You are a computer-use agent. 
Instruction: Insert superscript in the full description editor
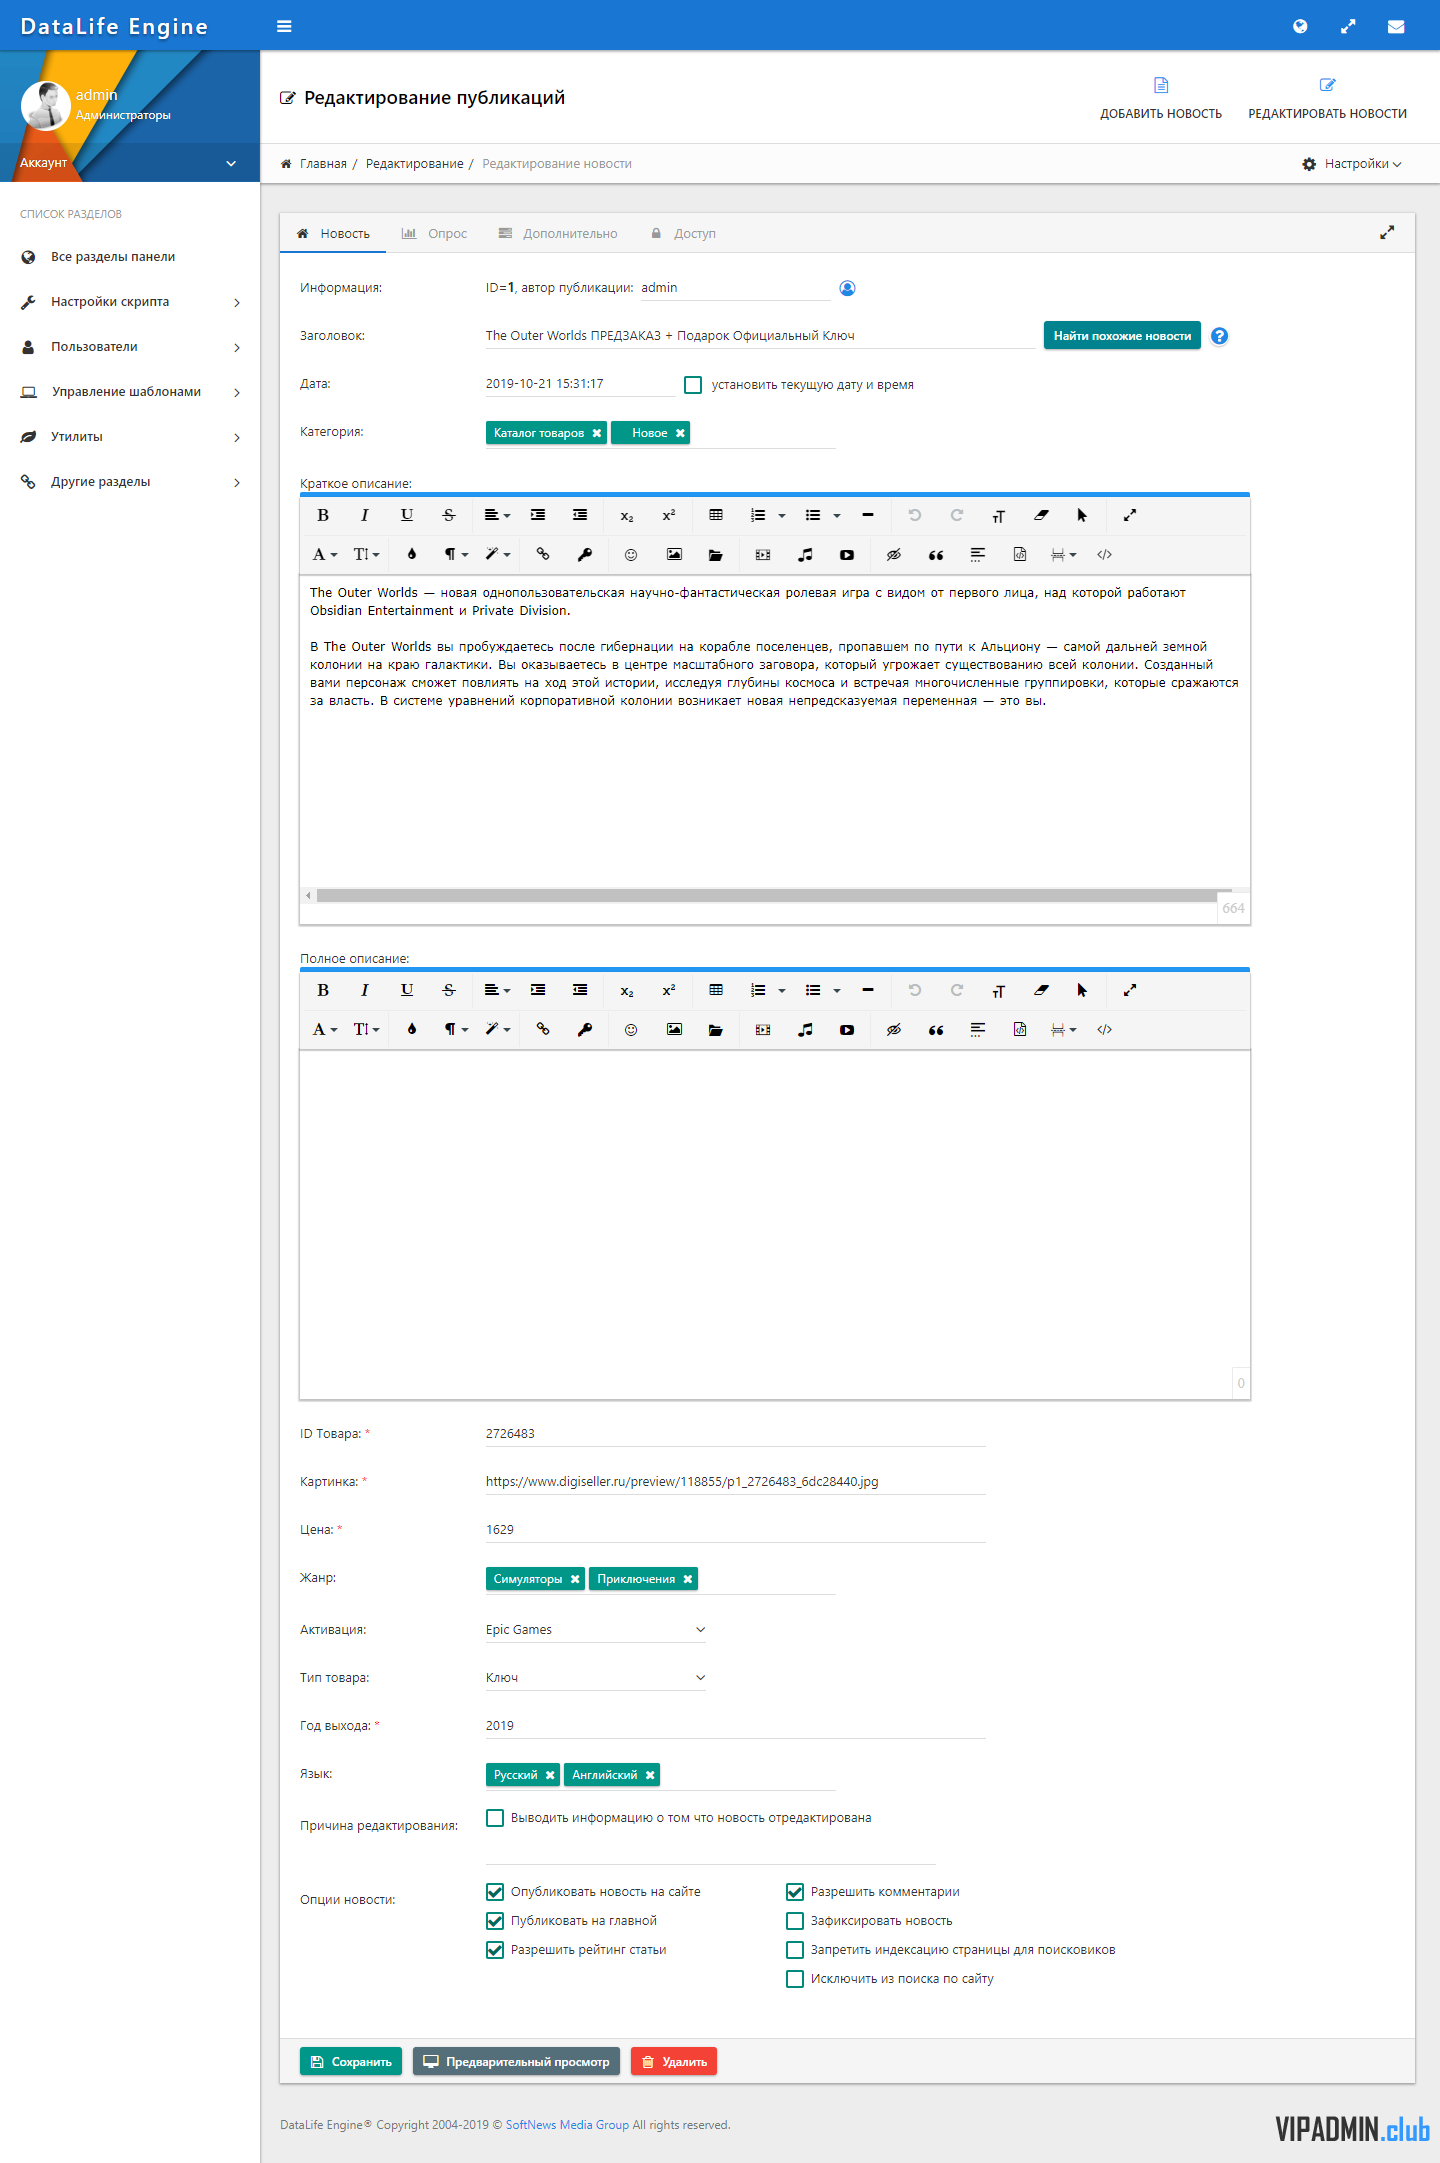point(669,990)
